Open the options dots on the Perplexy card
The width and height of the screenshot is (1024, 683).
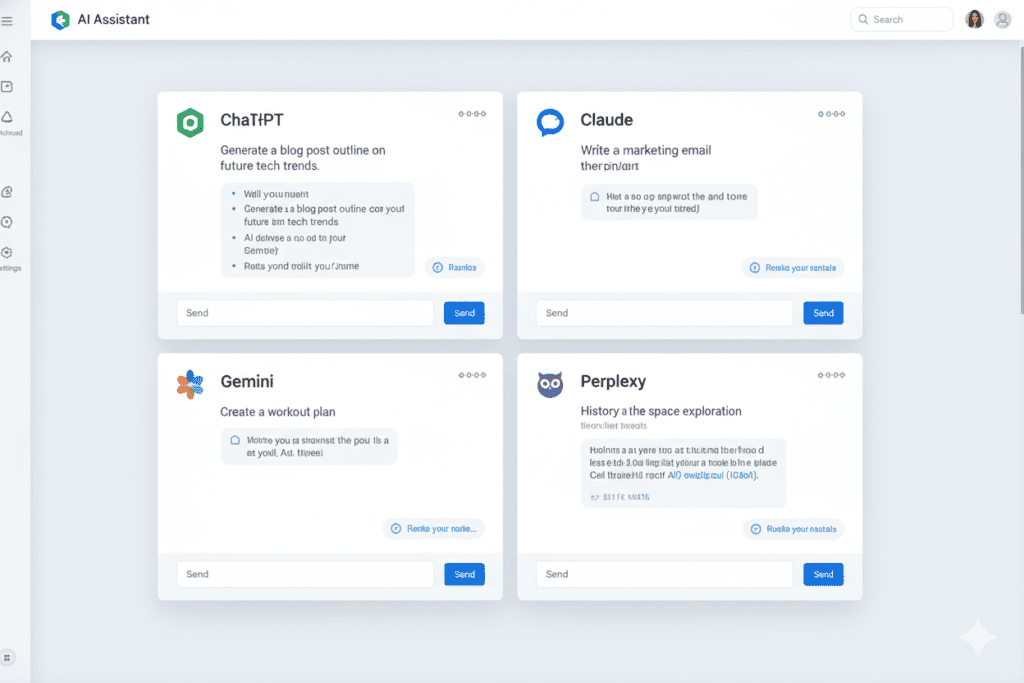(x=831, y=376)
